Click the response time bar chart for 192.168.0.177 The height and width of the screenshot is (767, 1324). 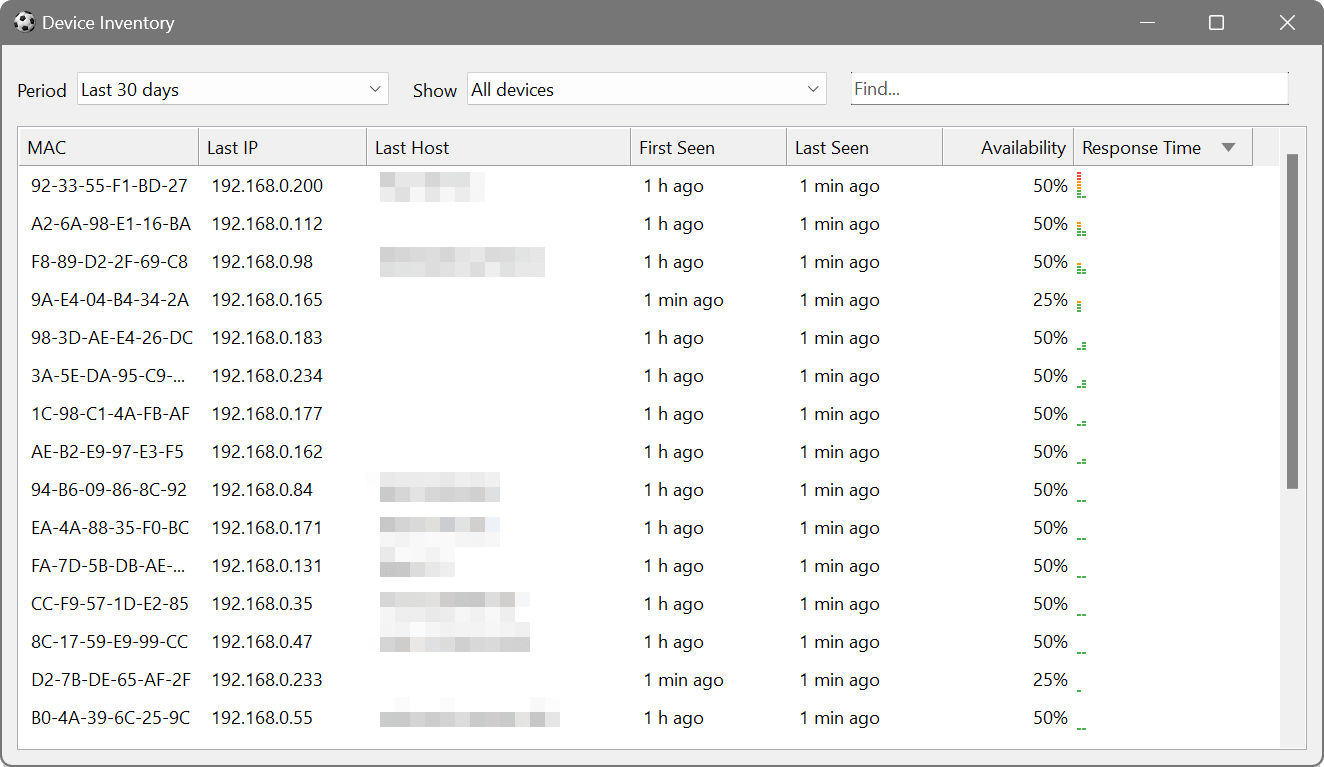pos(1081,422)
